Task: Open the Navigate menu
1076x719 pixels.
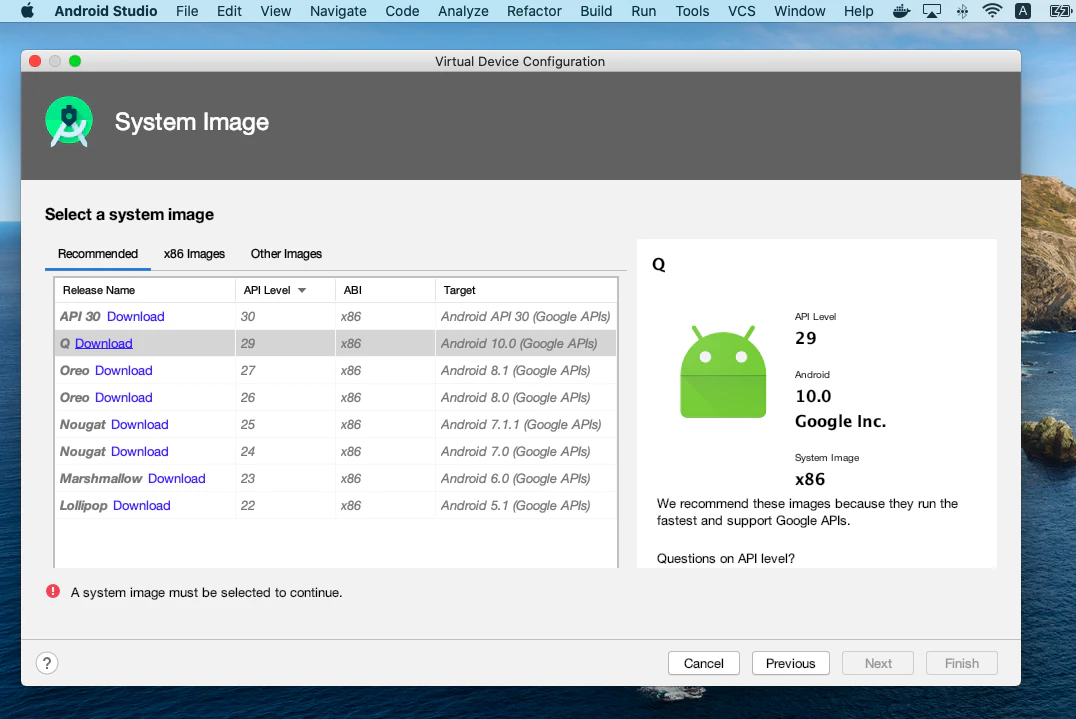Action: coord(338,11)
